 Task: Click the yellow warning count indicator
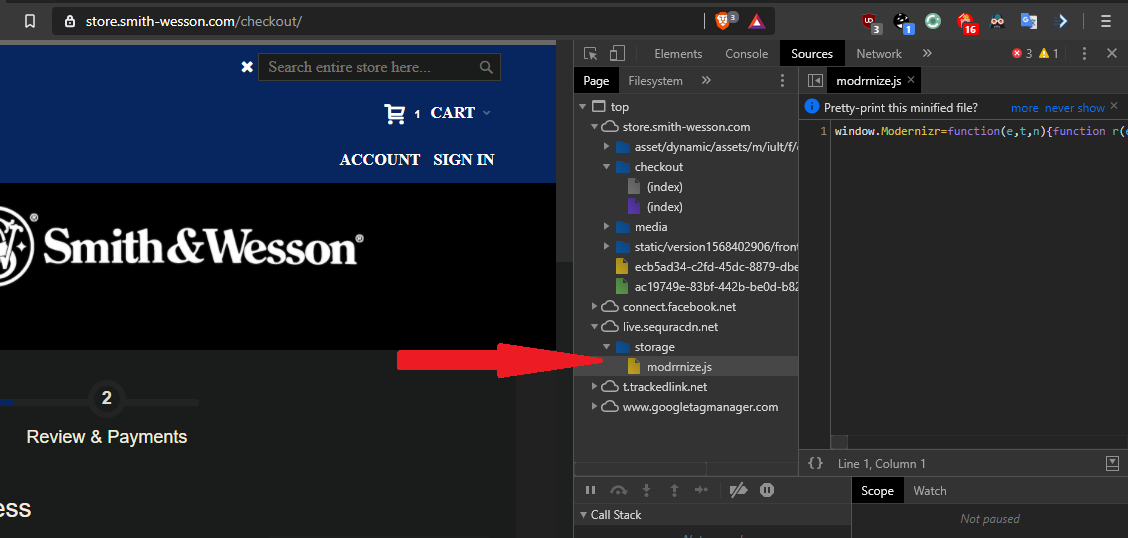1048,53
